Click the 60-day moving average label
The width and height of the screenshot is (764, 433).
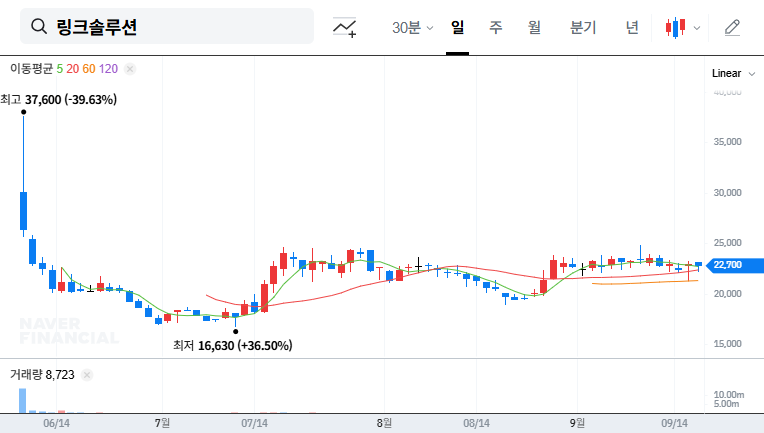click(x=89, y=69)
